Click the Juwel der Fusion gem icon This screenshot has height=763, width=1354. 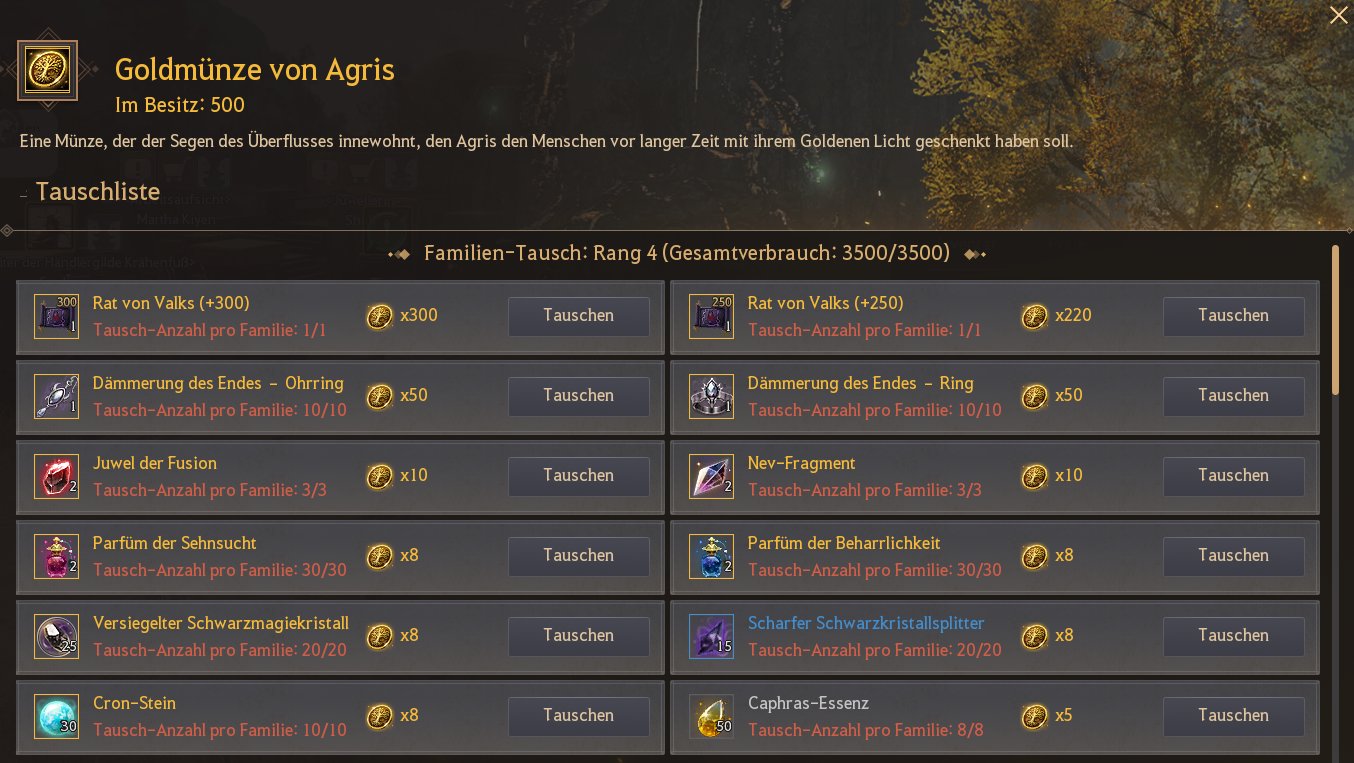pyautogui.click(x=56, y=476)
